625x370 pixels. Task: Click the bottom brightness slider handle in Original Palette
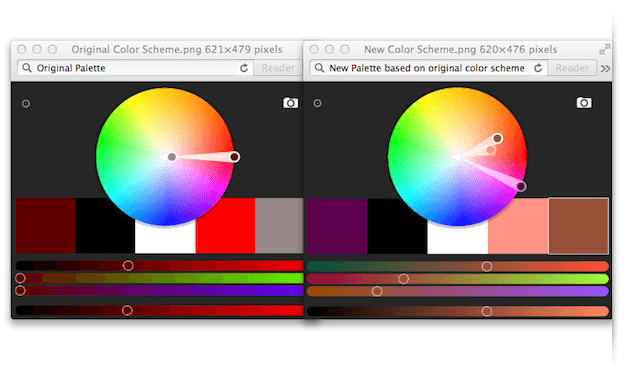point(127,310)
